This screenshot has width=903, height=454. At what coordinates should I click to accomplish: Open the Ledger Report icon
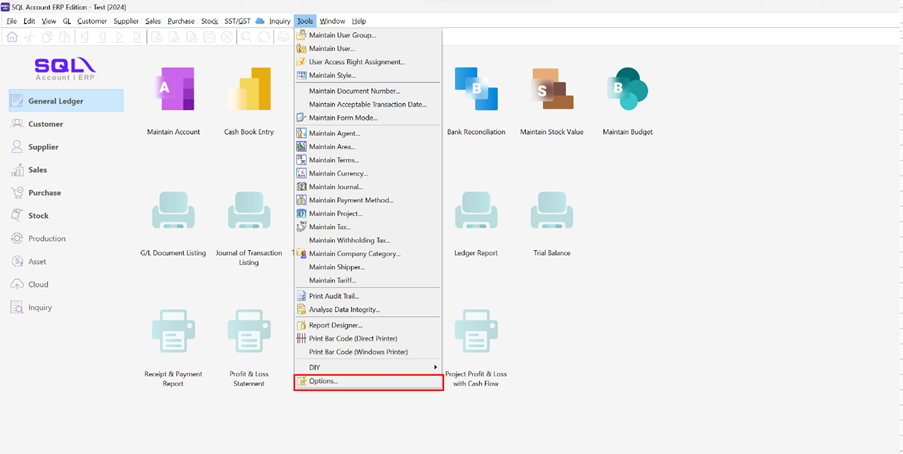pyautogui.click(x=476, y=212)
